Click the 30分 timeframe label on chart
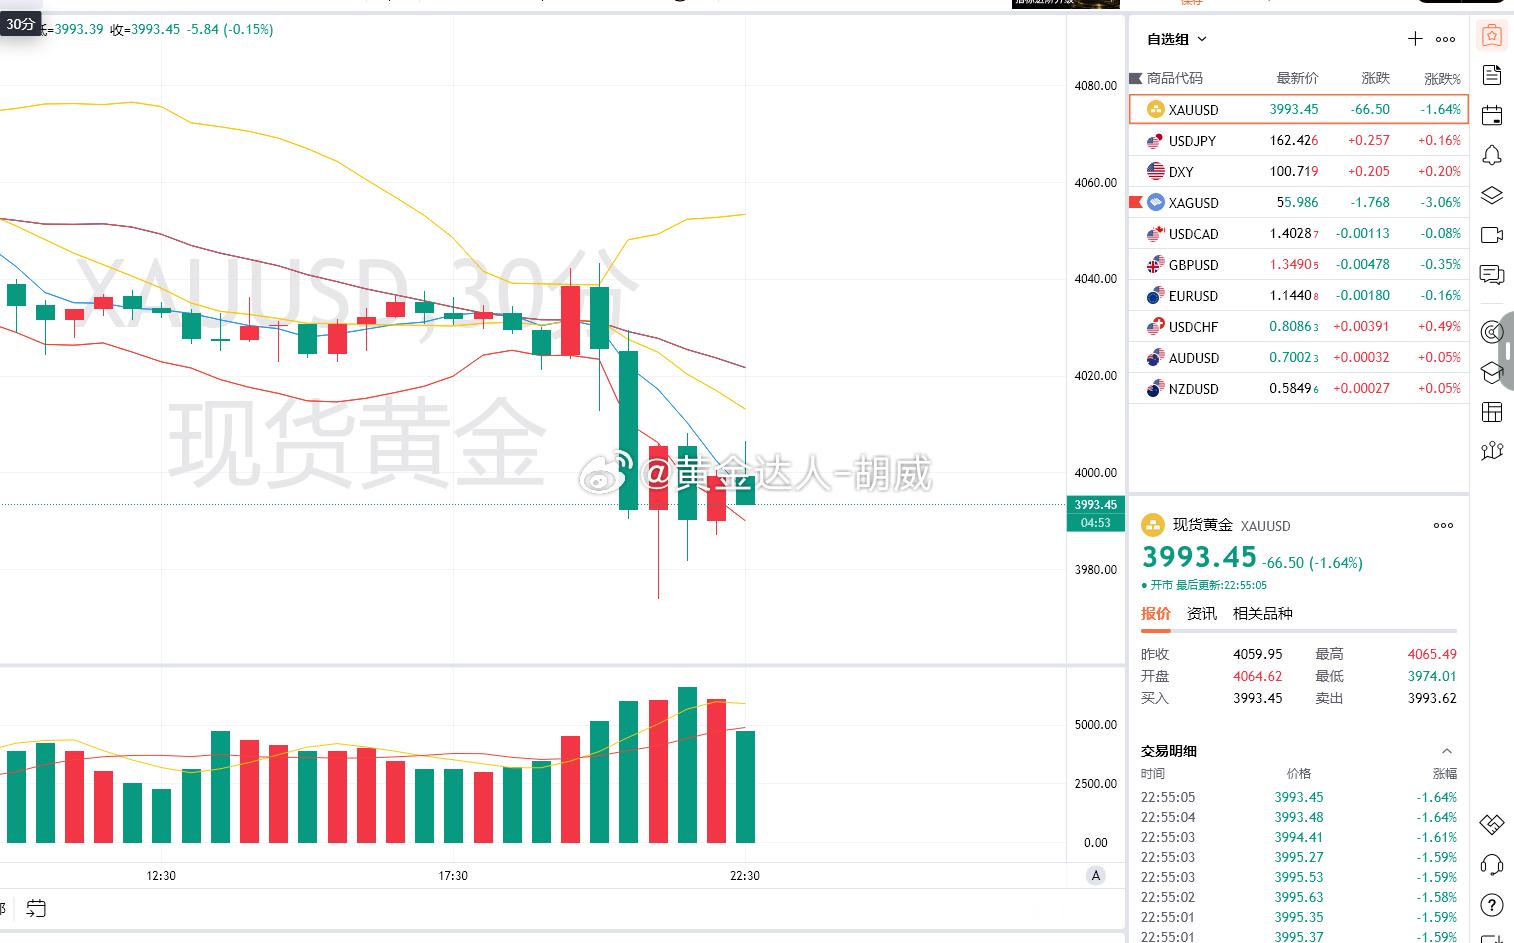 [x=20, y=24]
